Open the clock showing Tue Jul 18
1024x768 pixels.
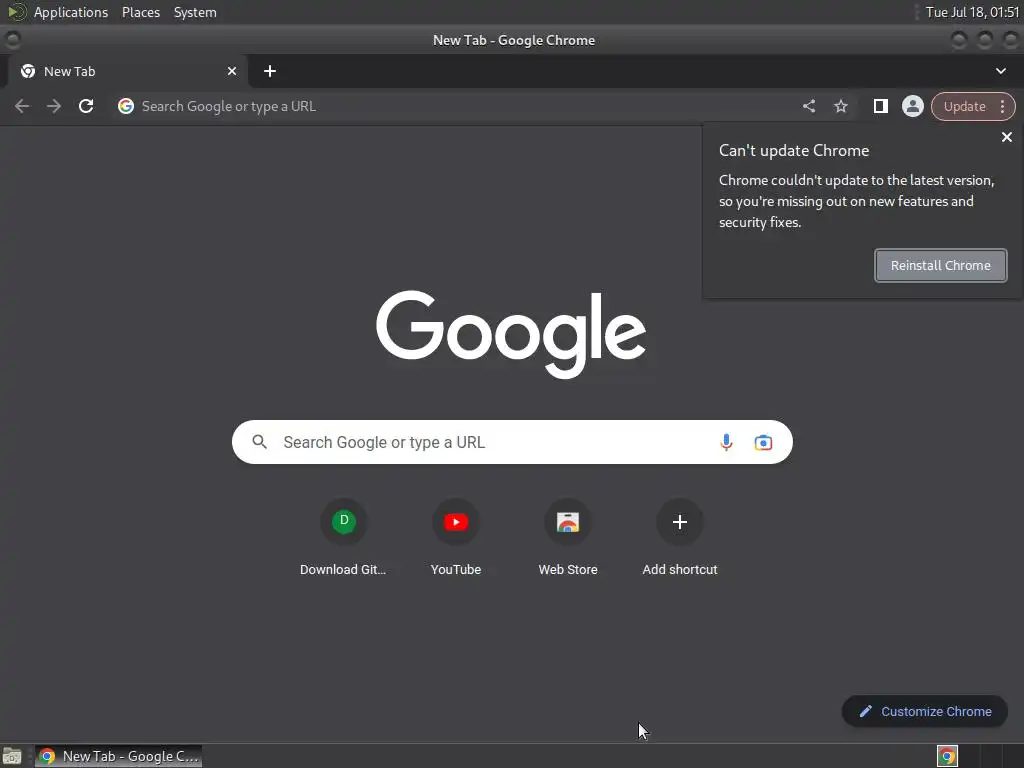pyautogui.click(x=972, y=12)
